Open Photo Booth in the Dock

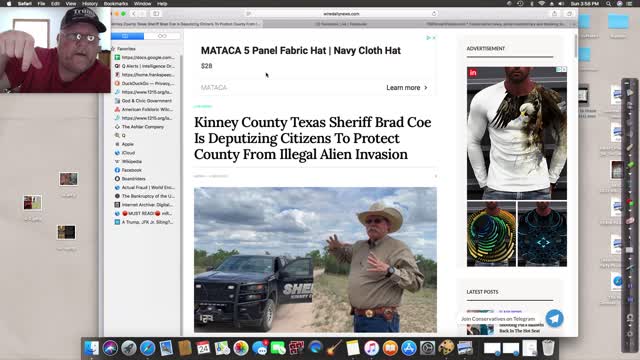click(297, 348)
